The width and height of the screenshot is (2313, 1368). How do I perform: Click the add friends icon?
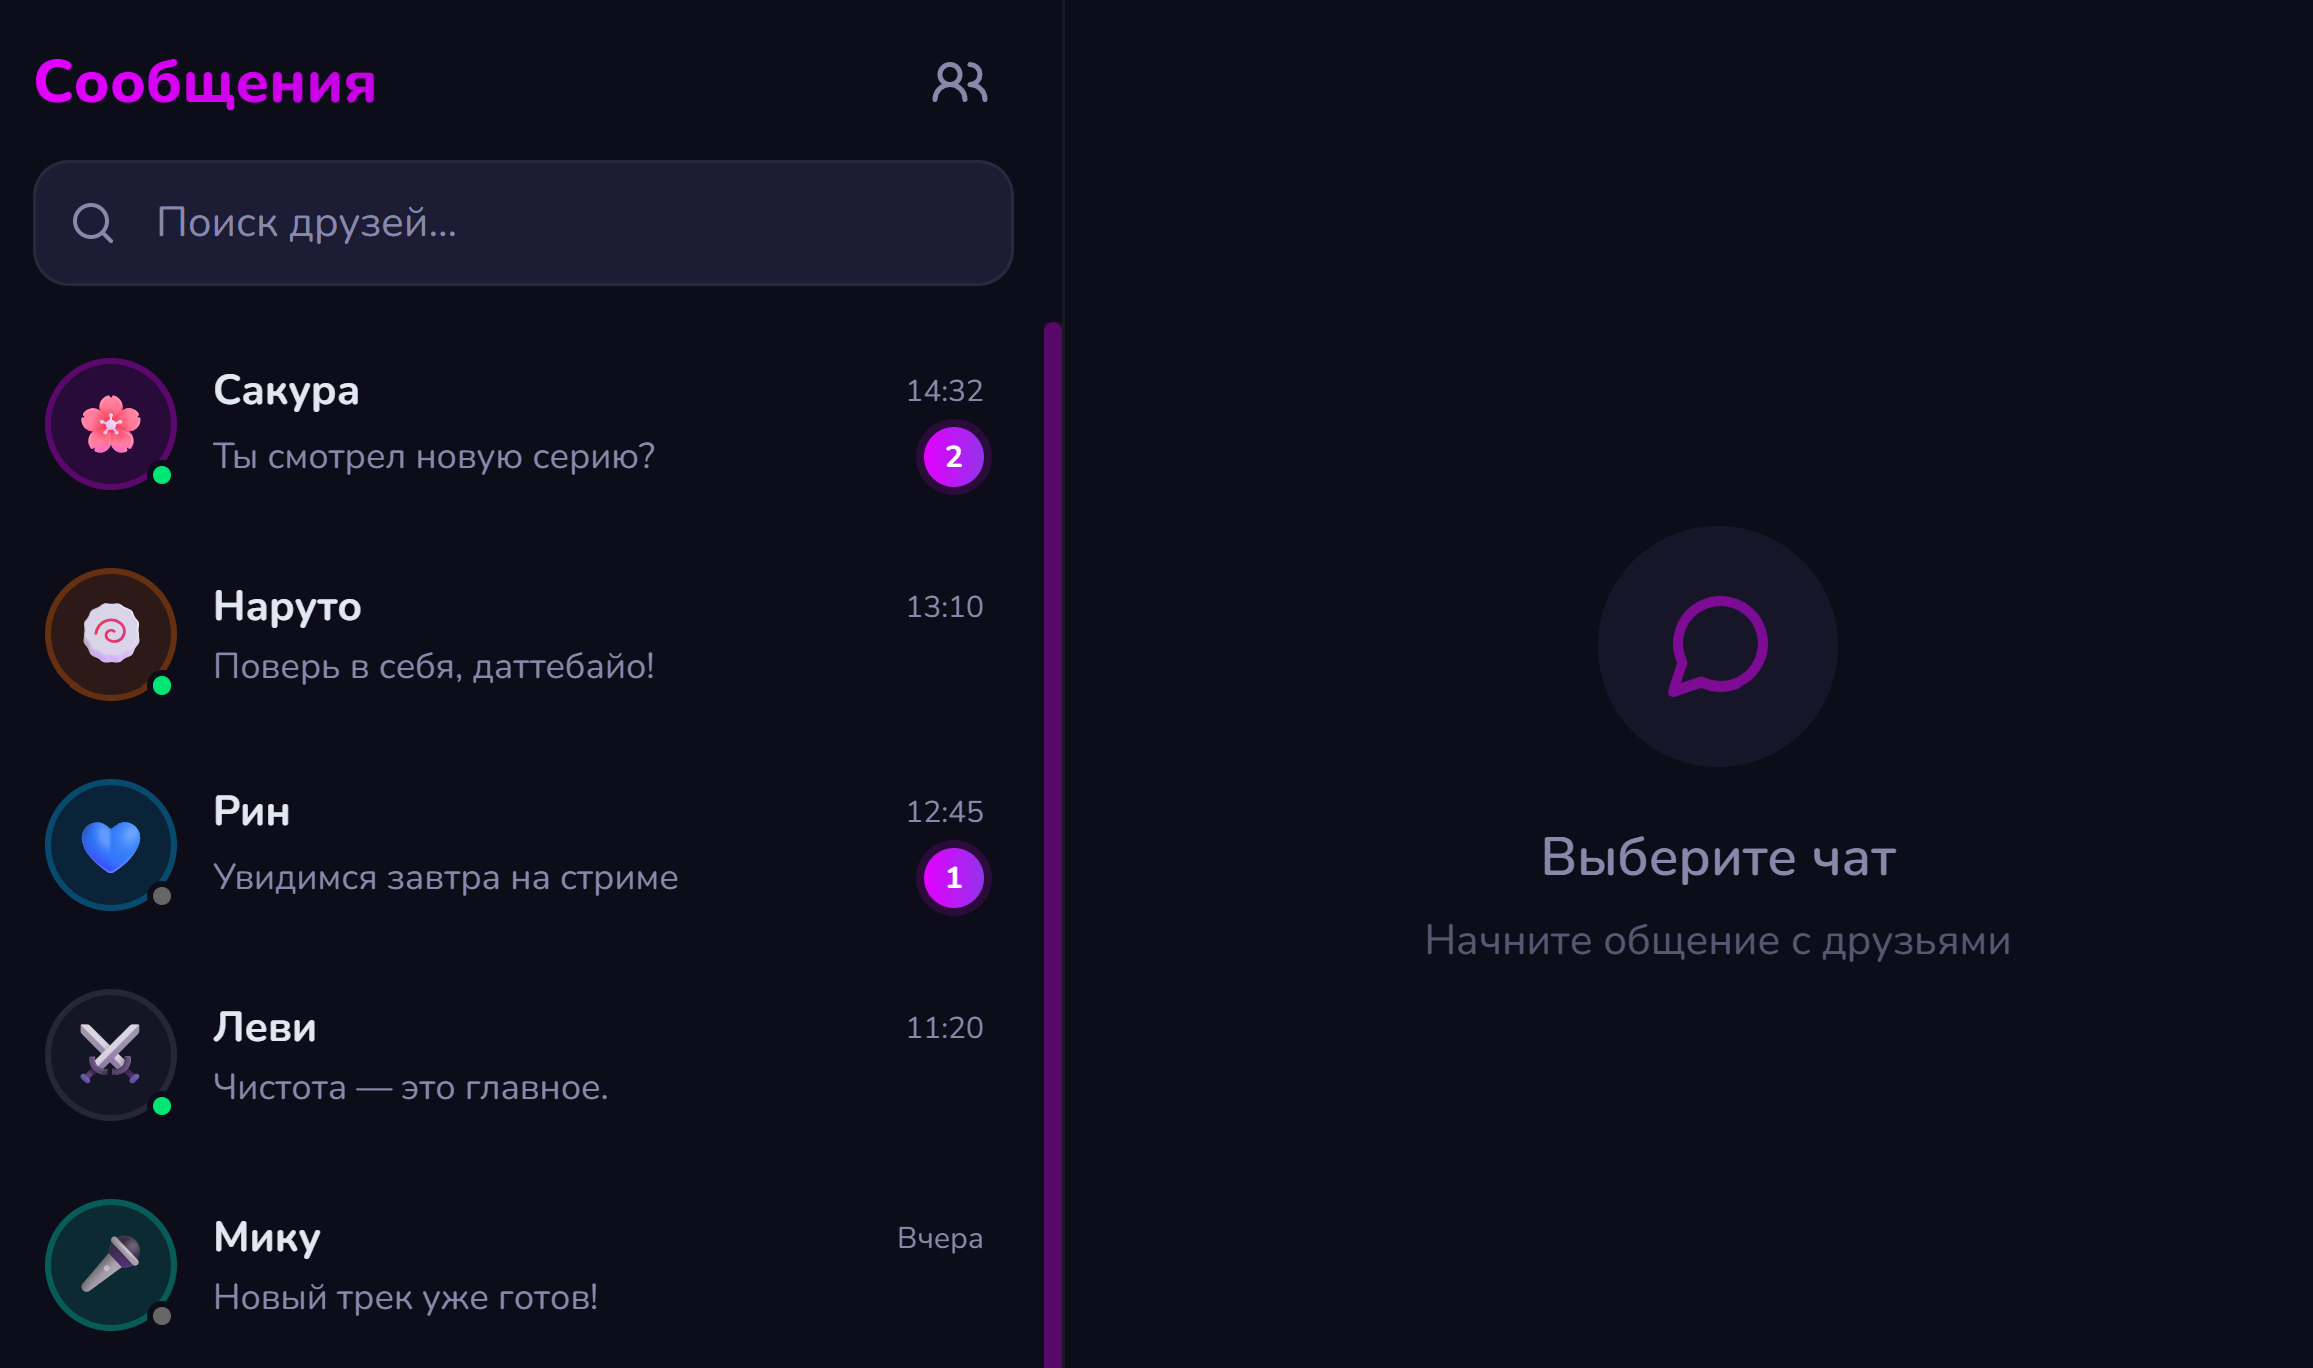959,82
